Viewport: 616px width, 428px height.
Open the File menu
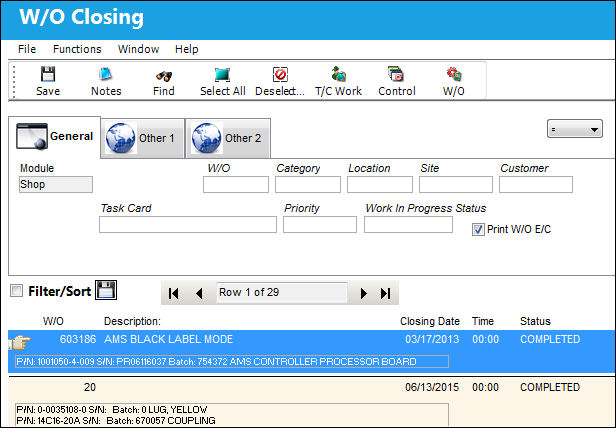pyautogui.click(x=27, y=49)
